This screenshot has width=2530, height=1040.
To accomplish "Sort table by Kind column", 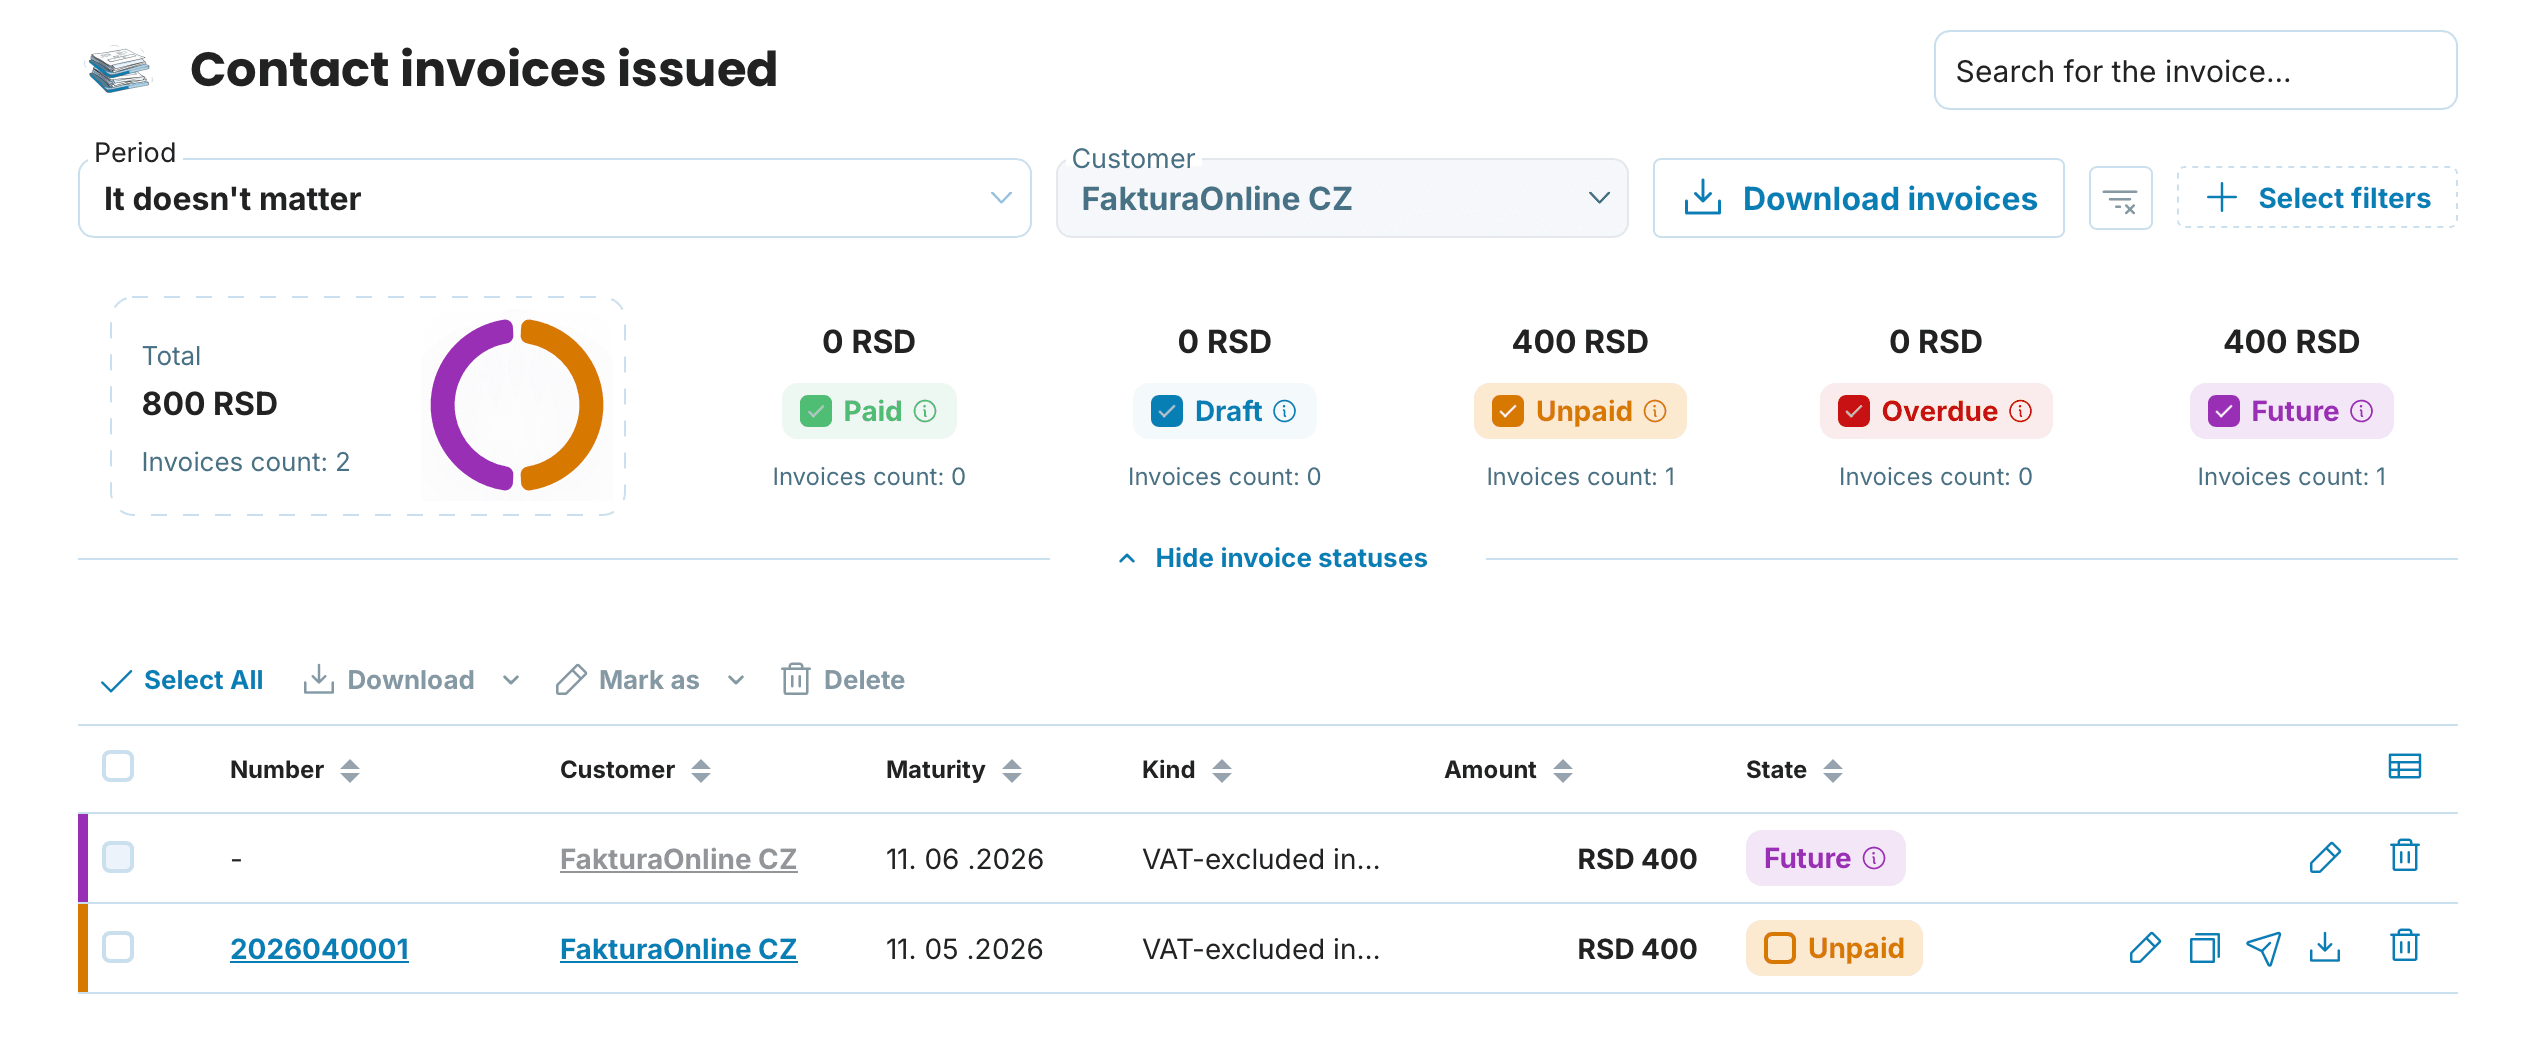I will pyautogui.click(x=1222, y=770).
